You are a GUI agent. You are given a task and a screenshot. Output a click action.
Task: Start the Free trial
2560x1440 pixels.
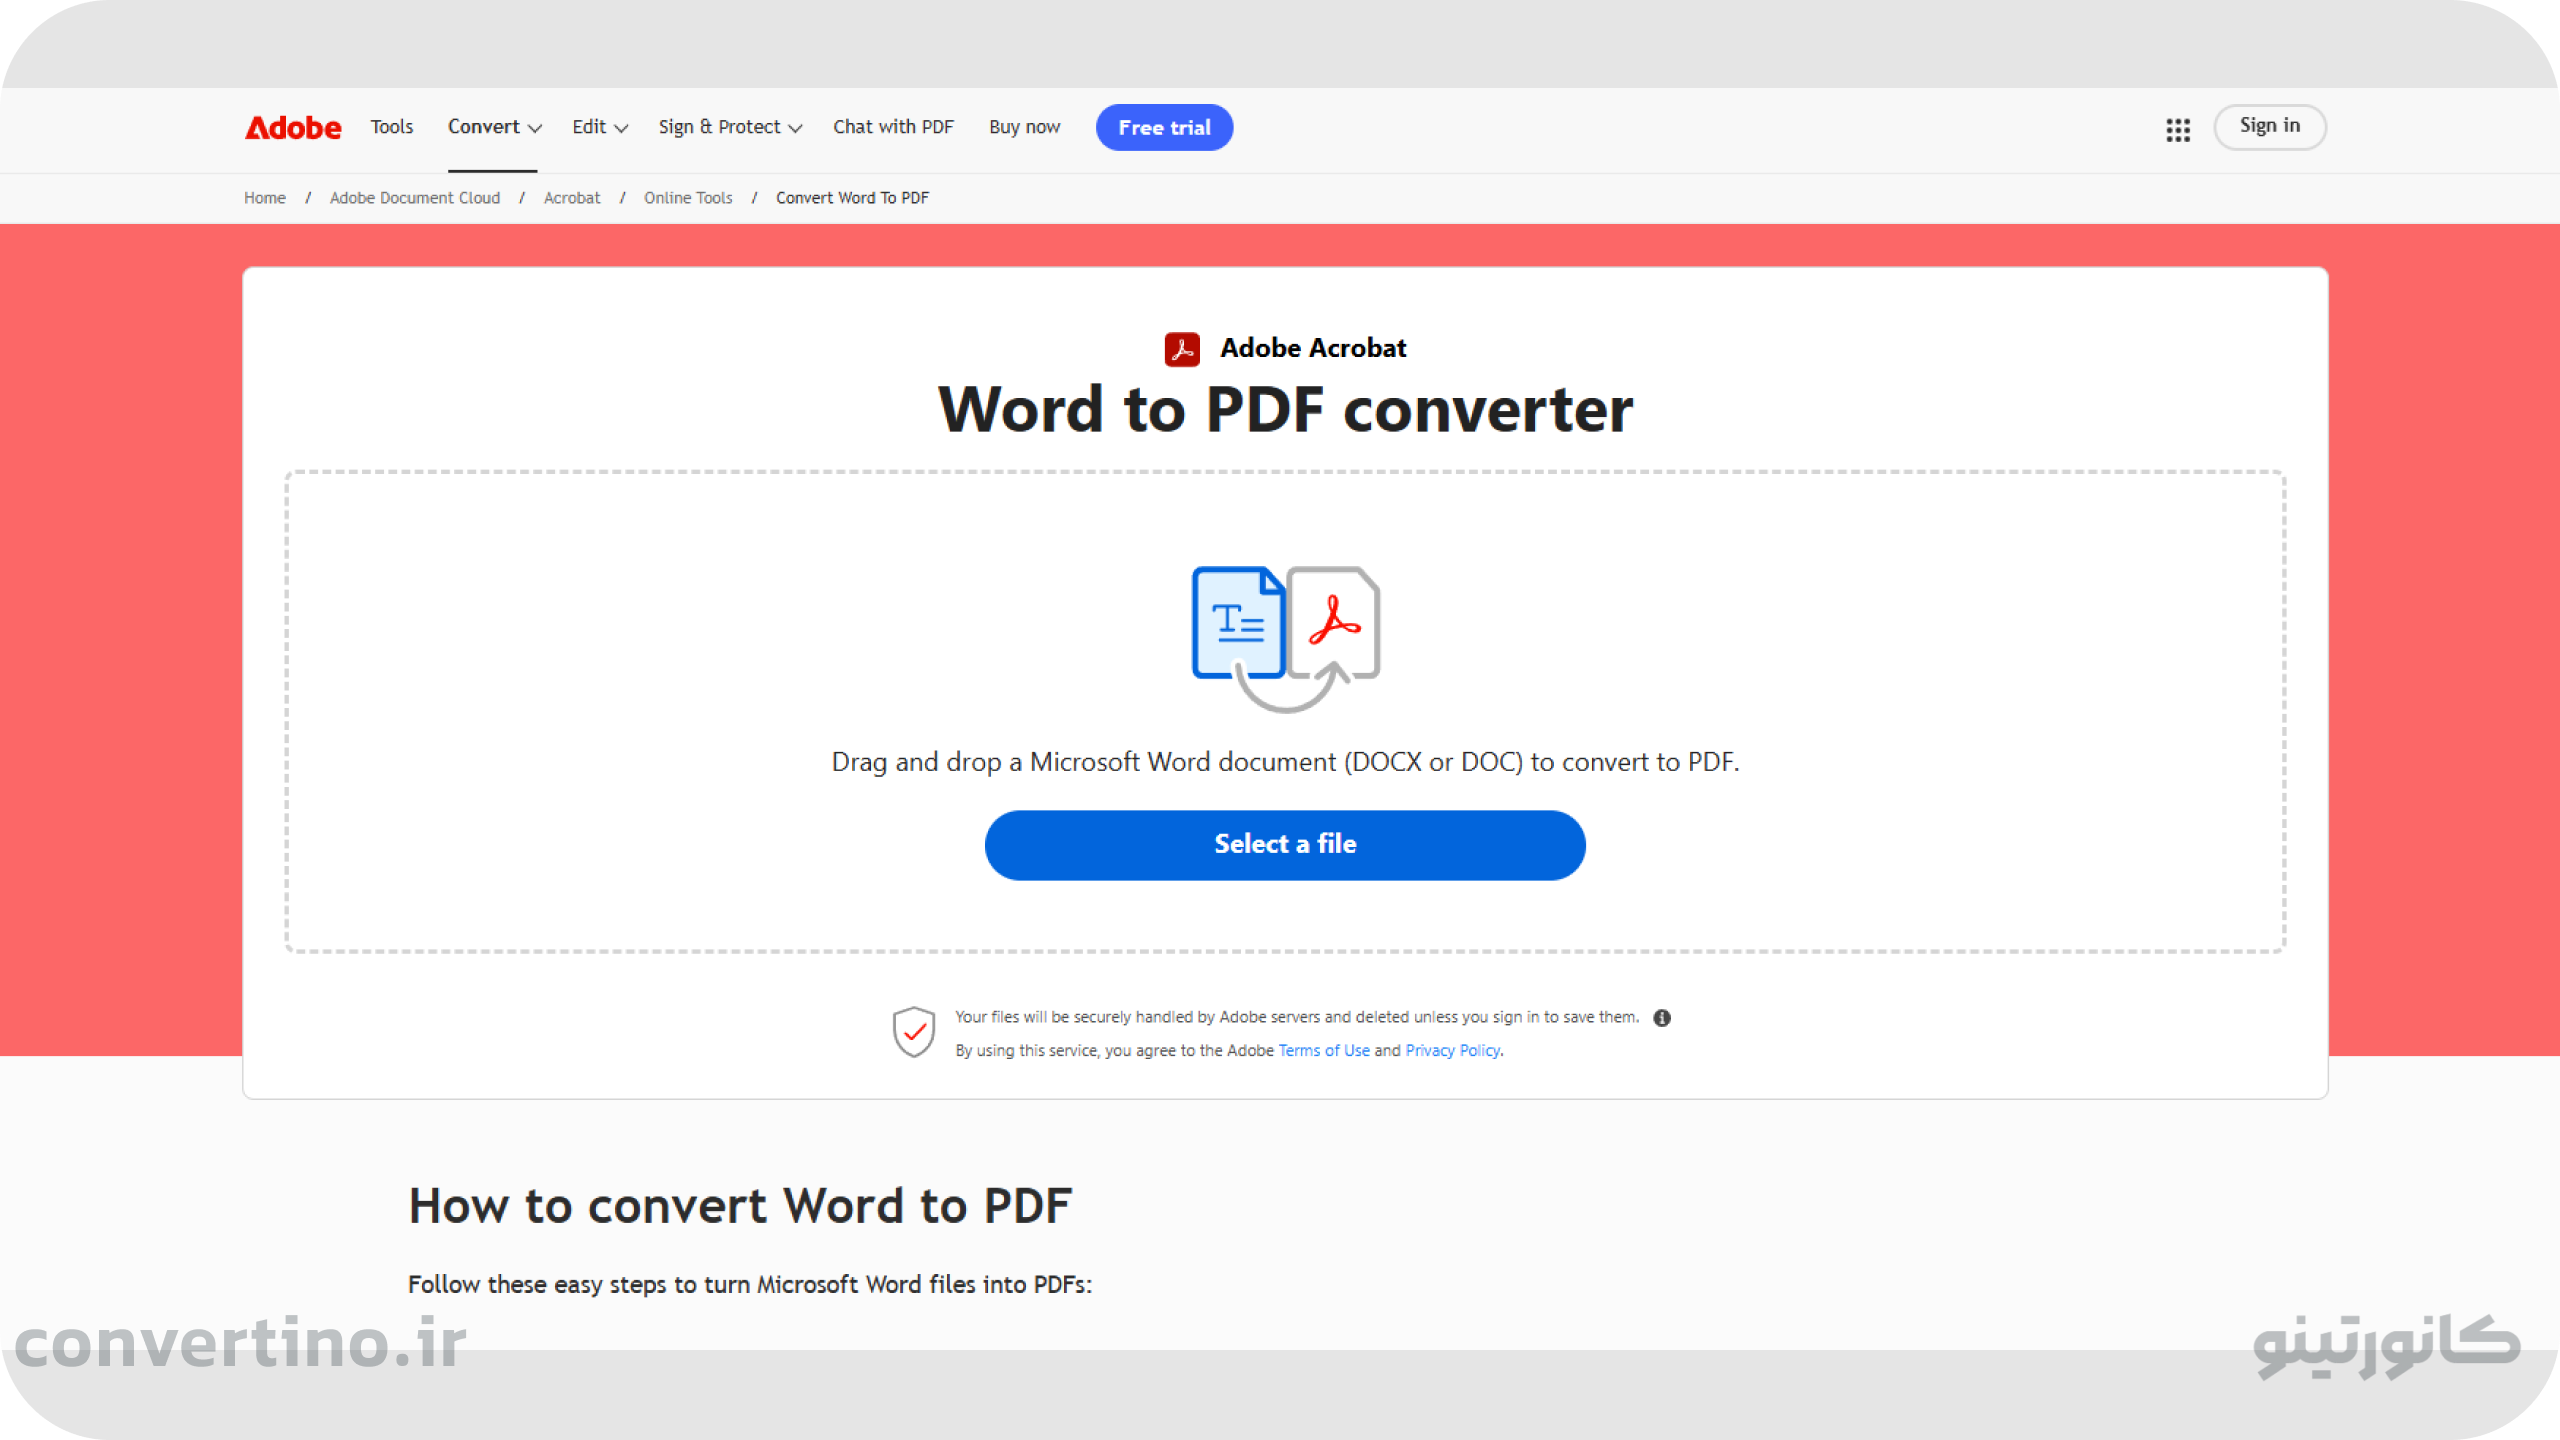pos(1164,127)
